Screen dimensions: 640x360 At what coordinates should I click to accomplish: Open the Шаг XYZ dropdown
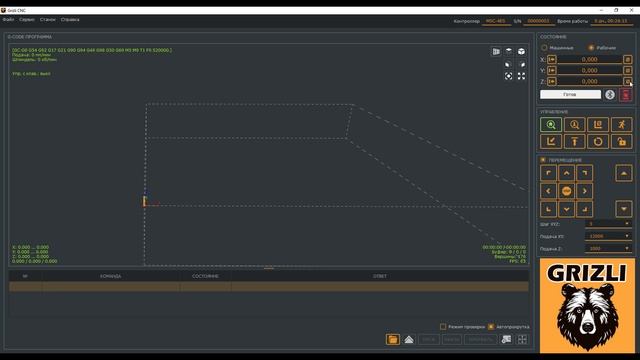pos(608,224)
